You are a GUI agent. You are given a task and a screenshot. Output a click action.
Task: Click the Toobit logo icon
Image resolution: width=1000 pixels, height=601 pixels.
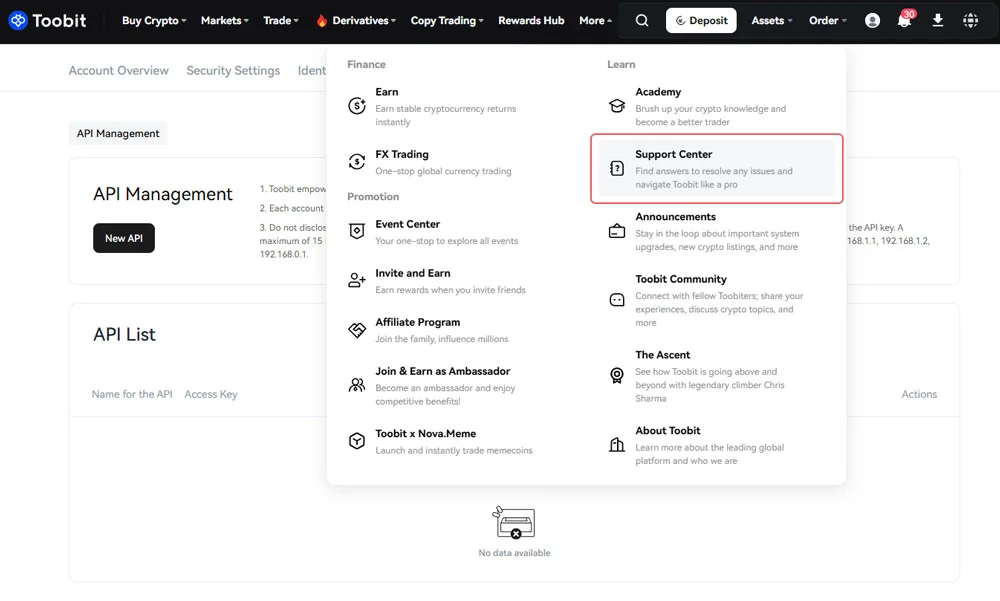coord(18,20)
